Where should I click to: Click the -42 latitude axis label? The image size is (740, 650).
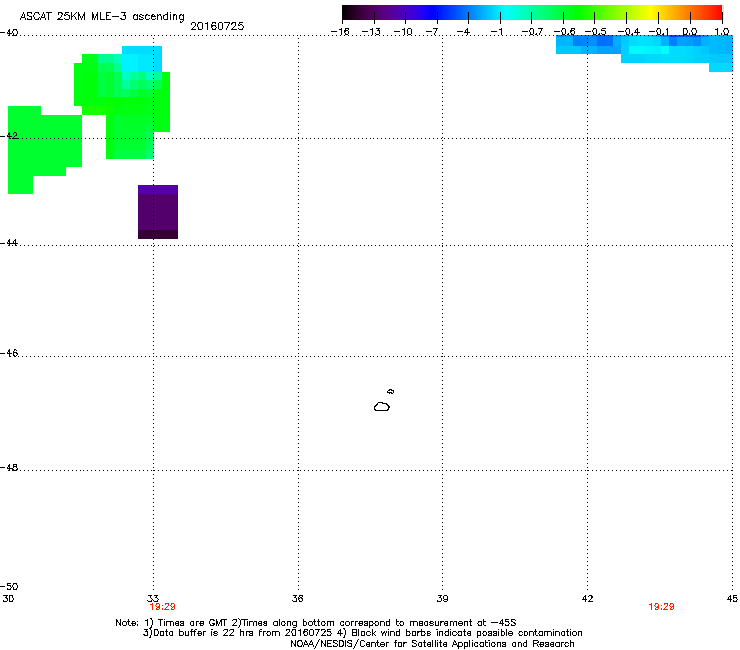pyautogui.click(x=9, y=136)
